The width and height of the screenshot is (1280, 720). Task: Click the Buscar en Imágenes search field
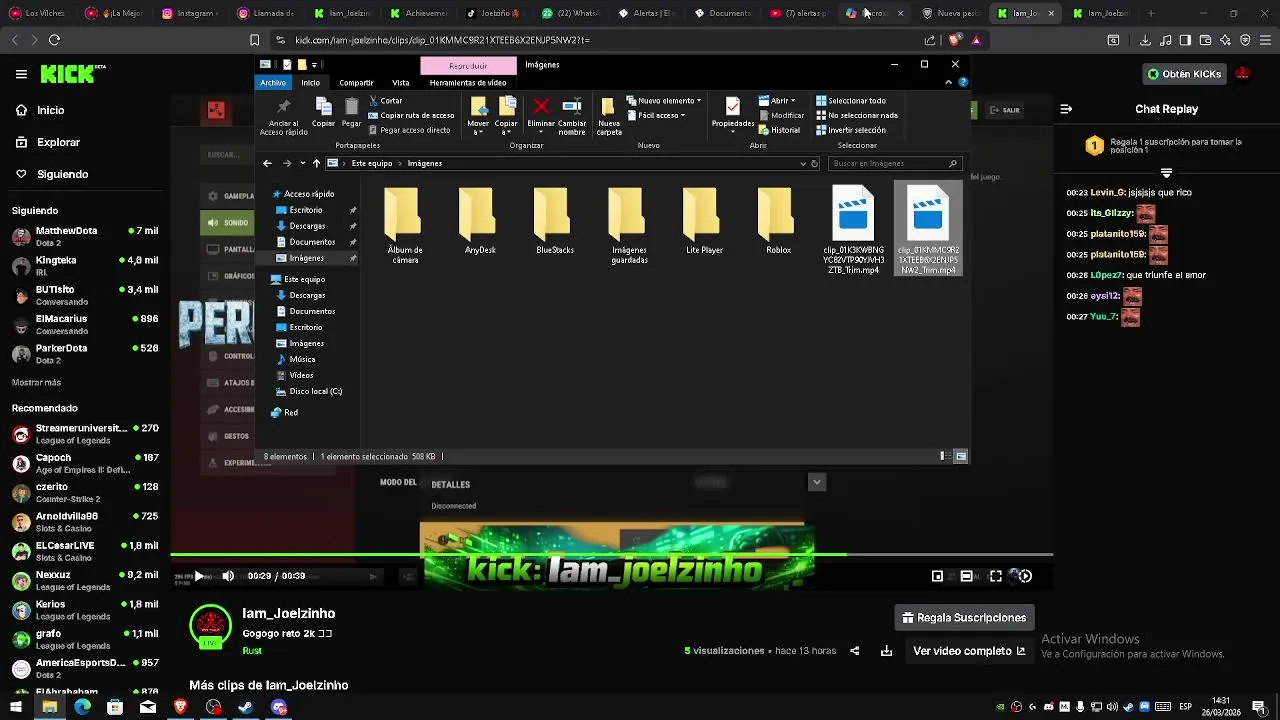pyautogui.click(x=896, y=163)
